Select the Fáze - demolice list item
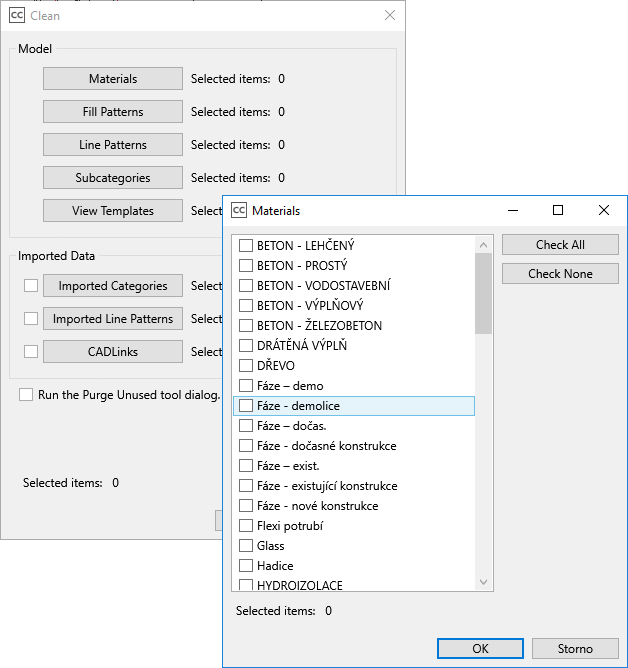Viewport: 628px width, 668px height. point(298,406)
